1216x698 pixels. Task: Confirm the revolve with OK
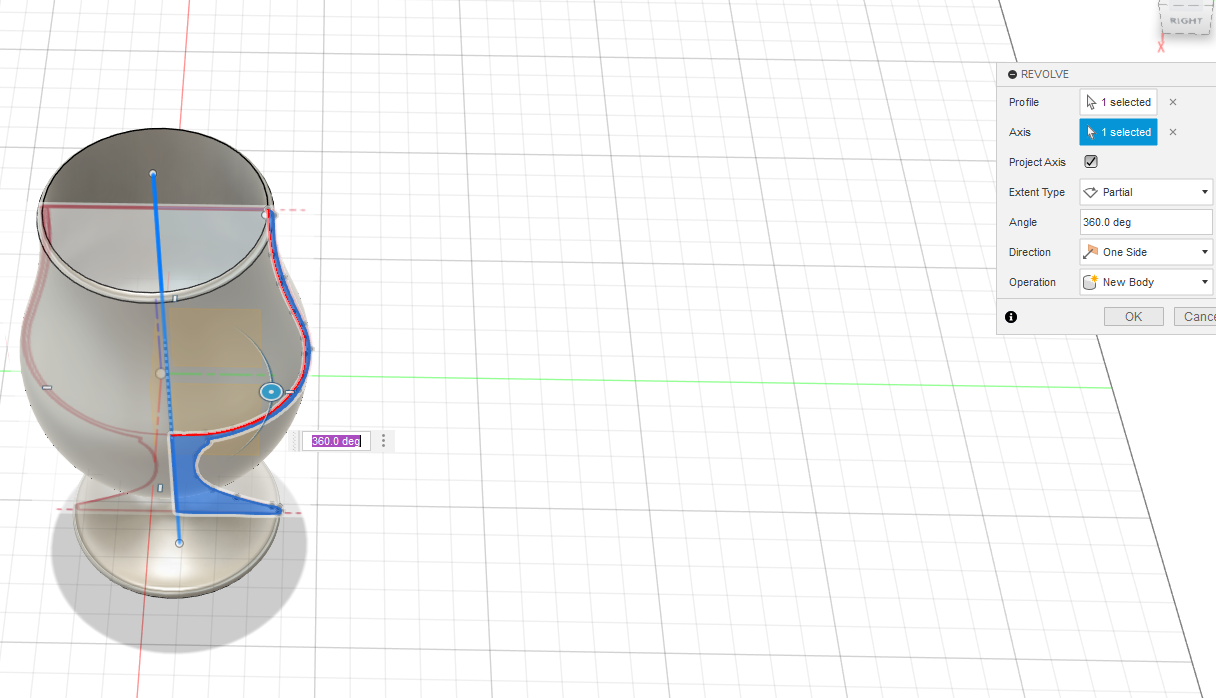(1133, 317)
